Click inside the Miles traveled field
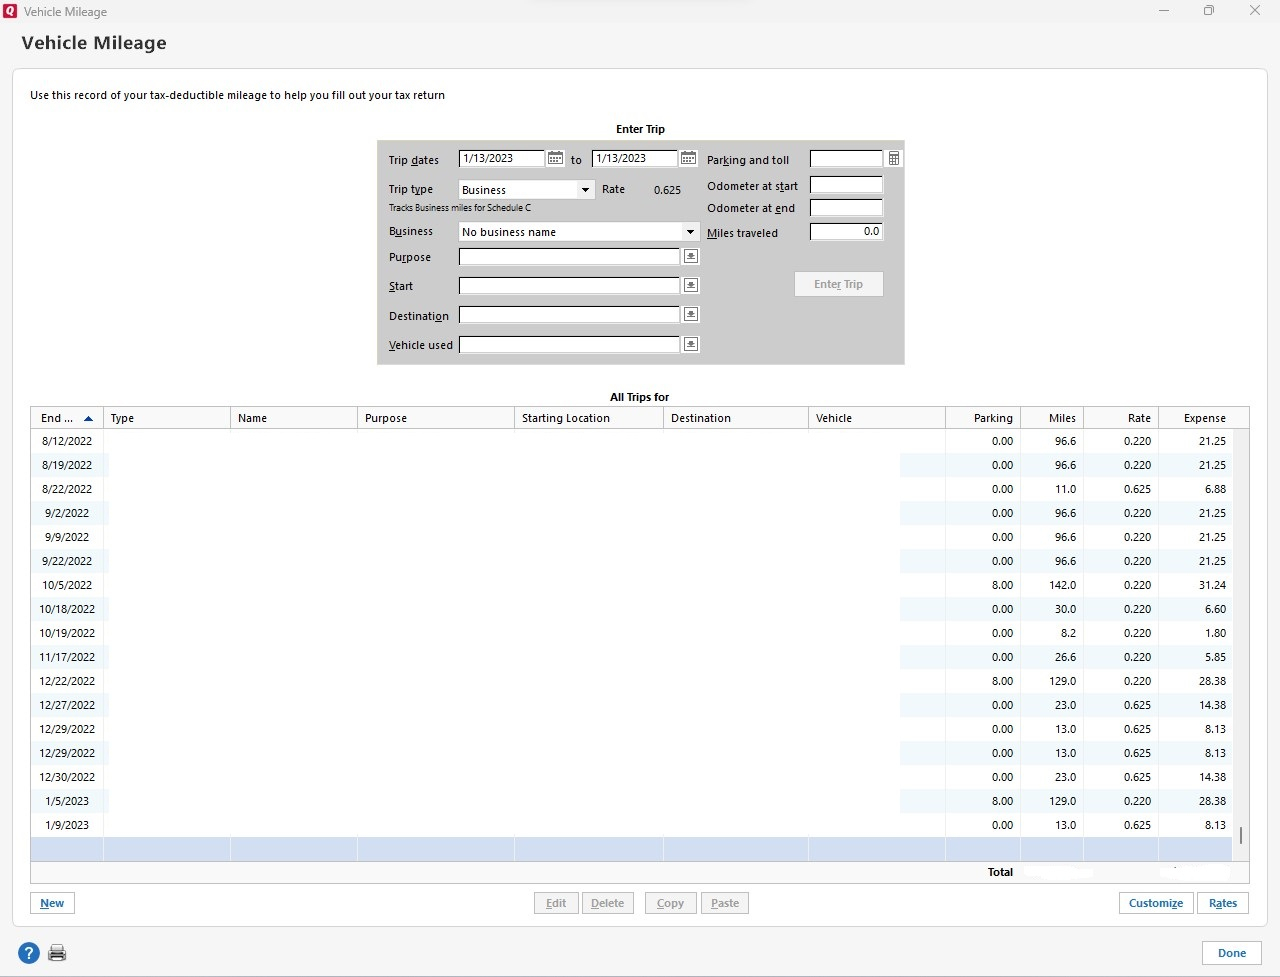The width and height of the screenshot is (1280, 977). click(846, 231)
